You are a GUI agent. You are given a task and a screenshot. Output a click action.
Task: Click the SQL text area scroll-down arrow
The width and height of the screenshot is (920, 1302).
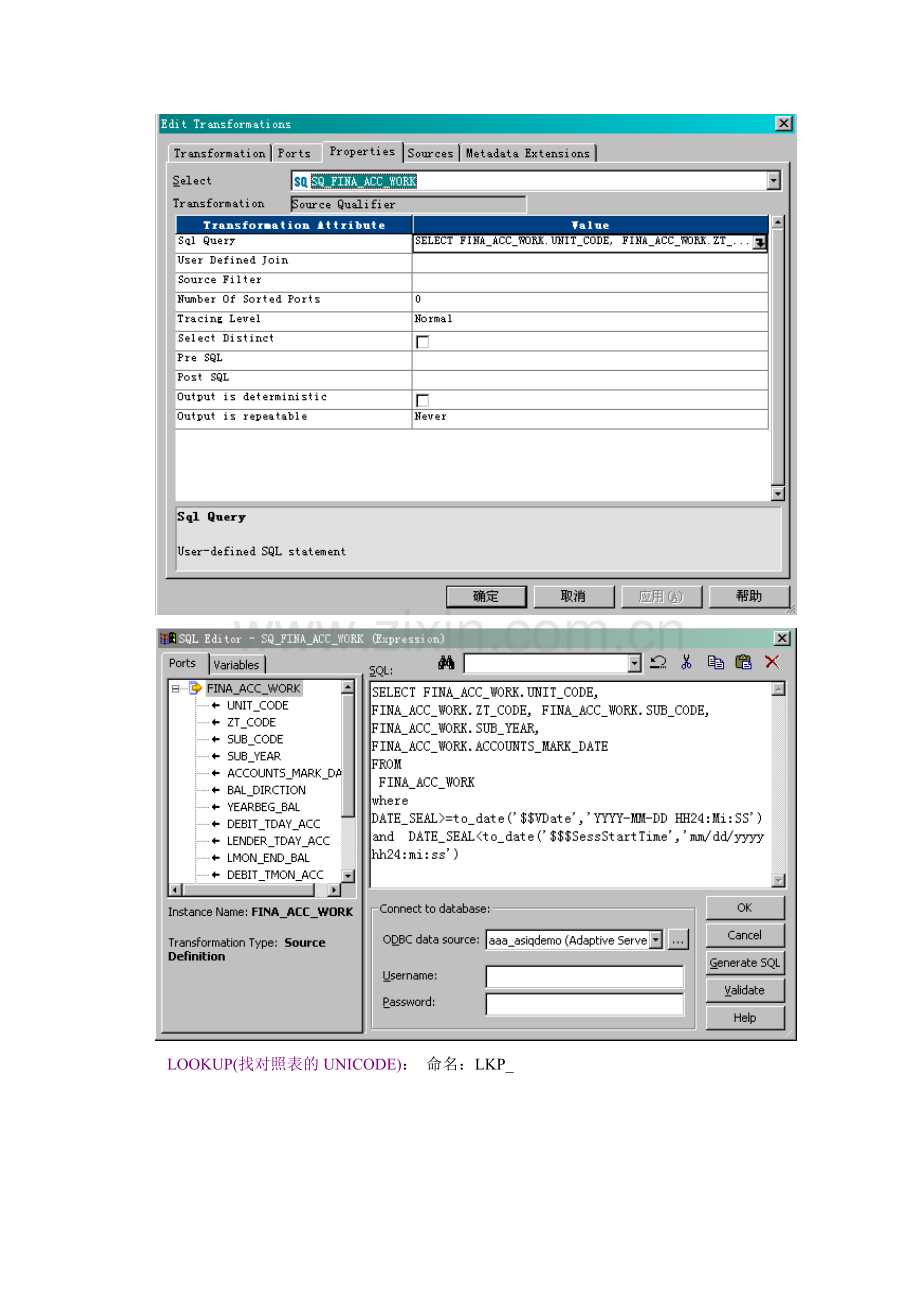point(779,880)
